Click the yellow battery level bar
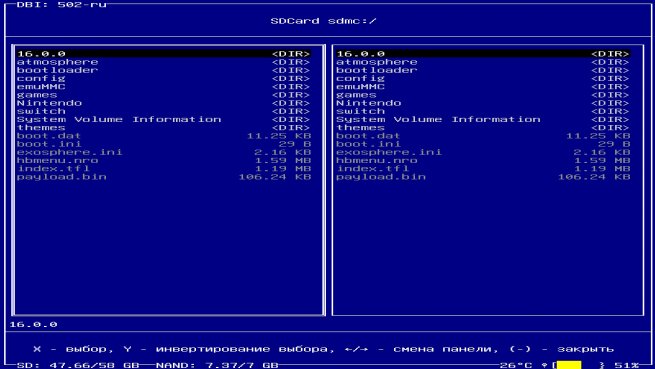 pos(569,365)
